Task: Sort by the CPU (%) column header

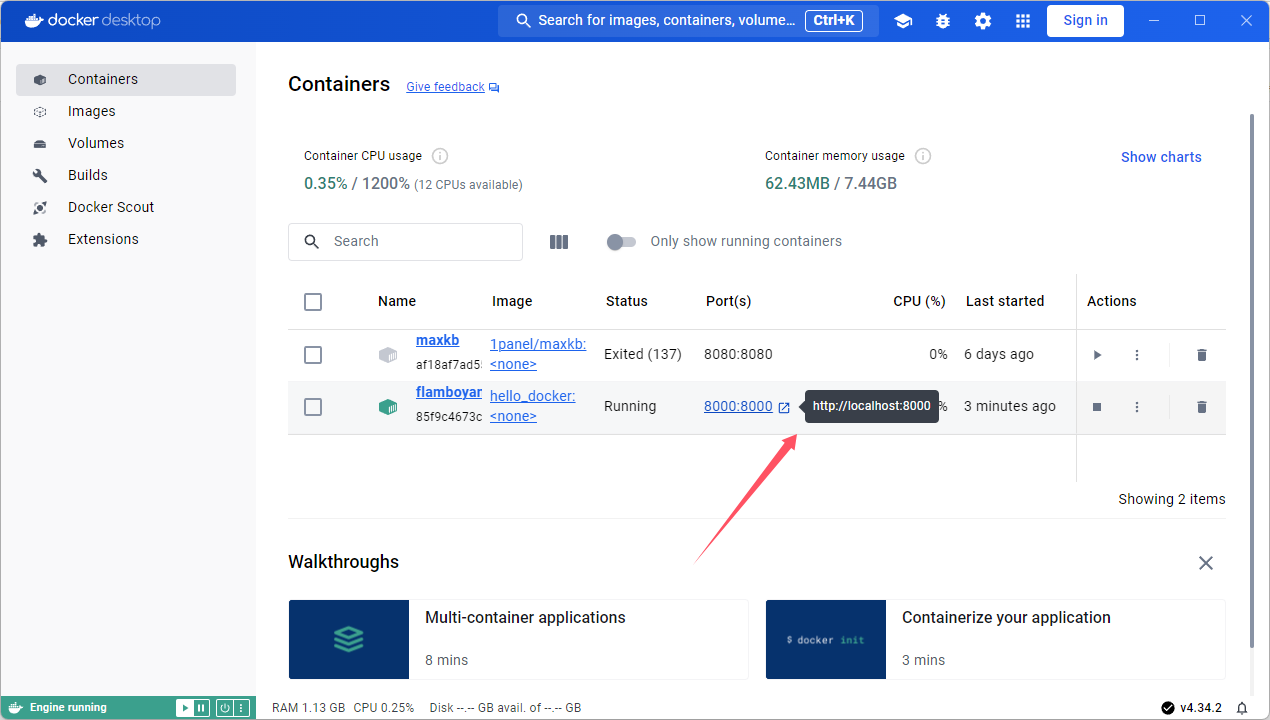Action: point(919,302)
